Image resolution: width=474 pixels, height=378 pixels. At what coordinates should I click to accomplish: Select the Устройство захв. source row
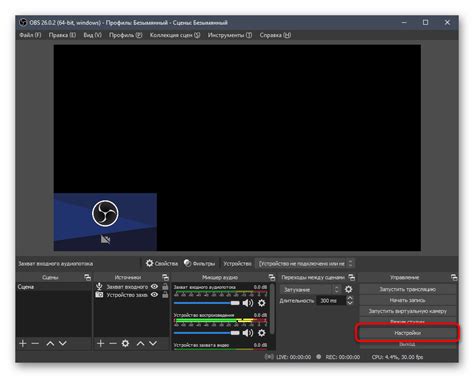tap(132, 295)
